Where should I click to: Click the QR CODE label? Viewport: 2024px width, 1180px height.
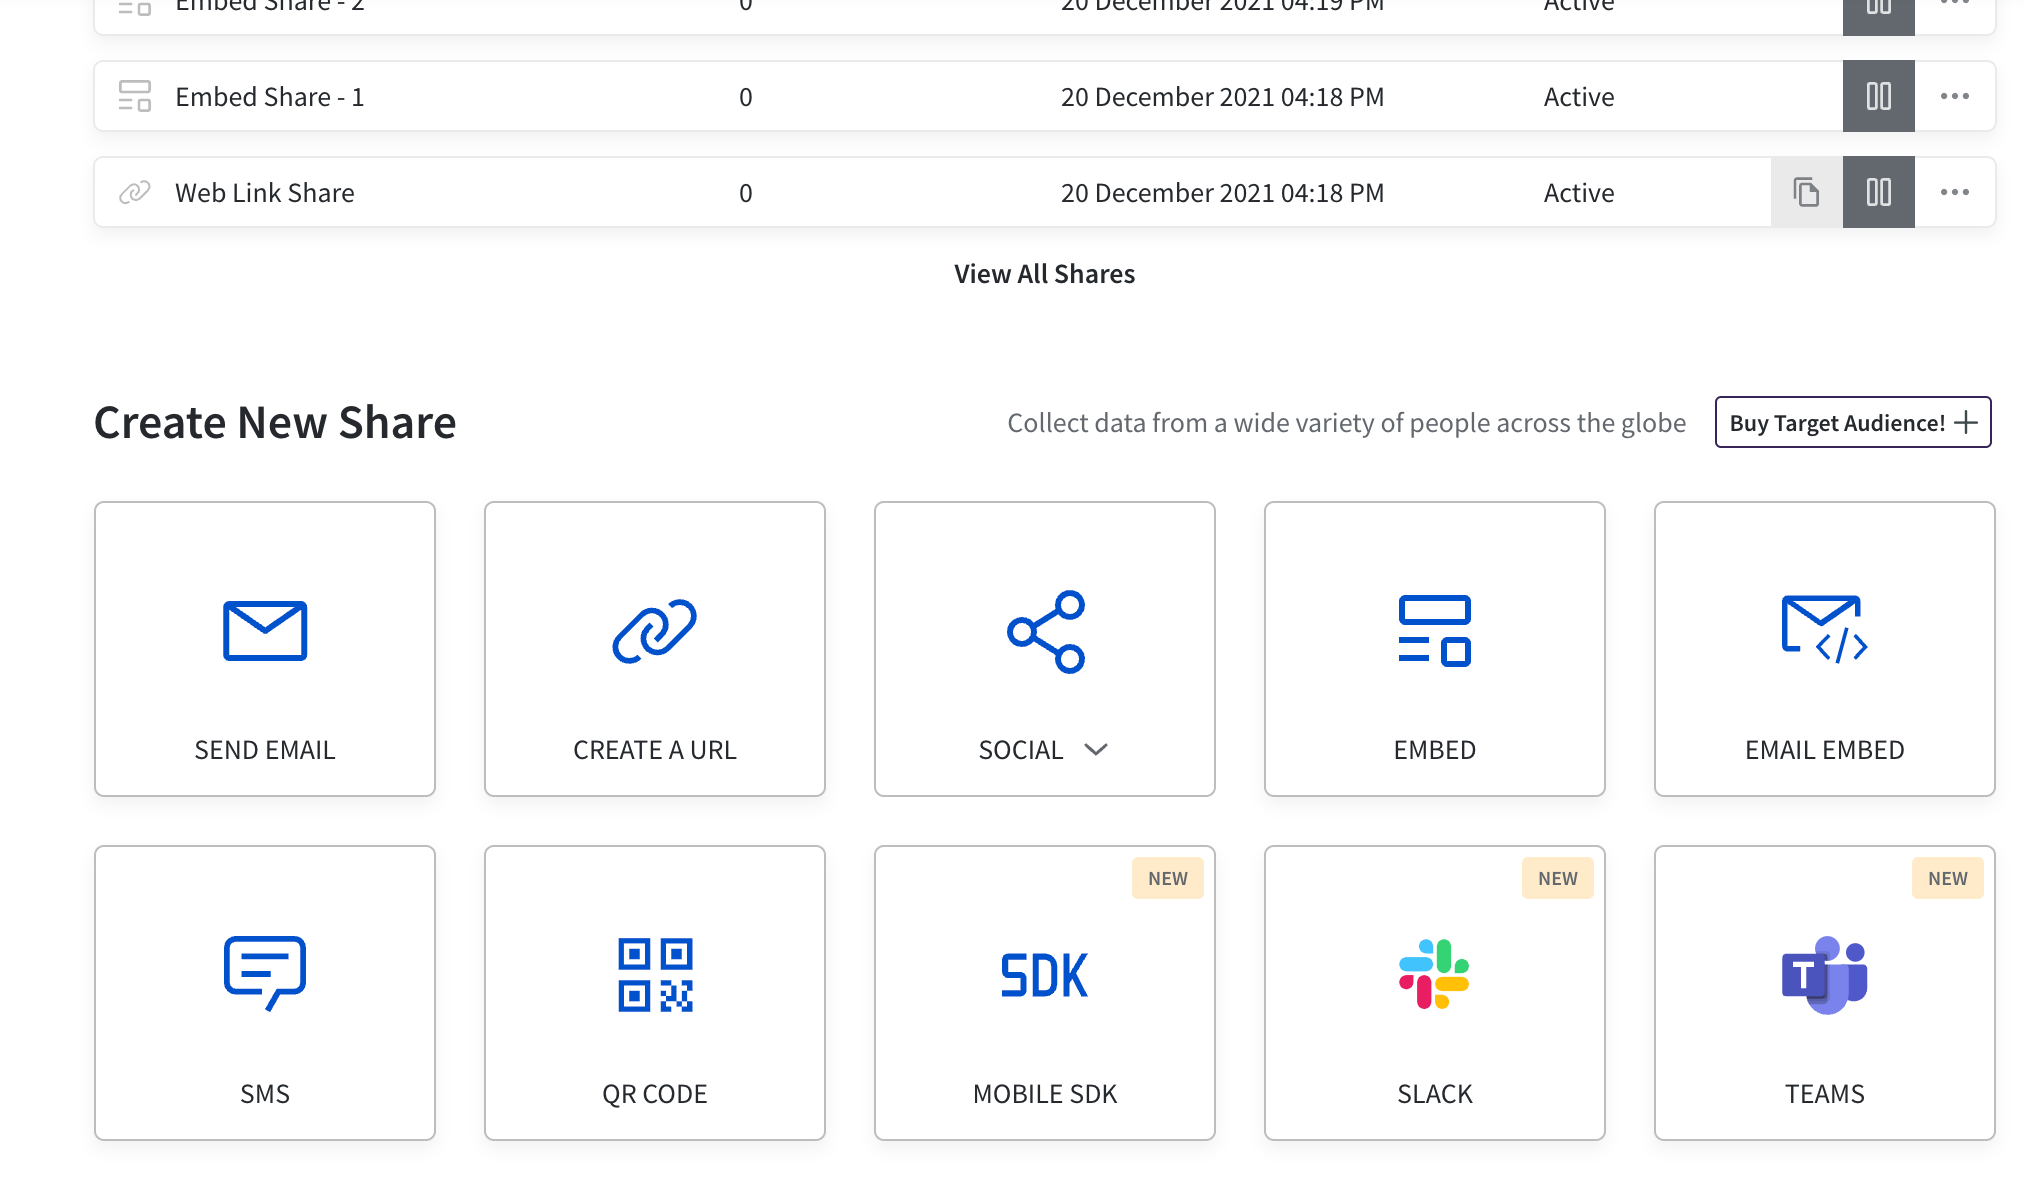tap(655, 1094)
